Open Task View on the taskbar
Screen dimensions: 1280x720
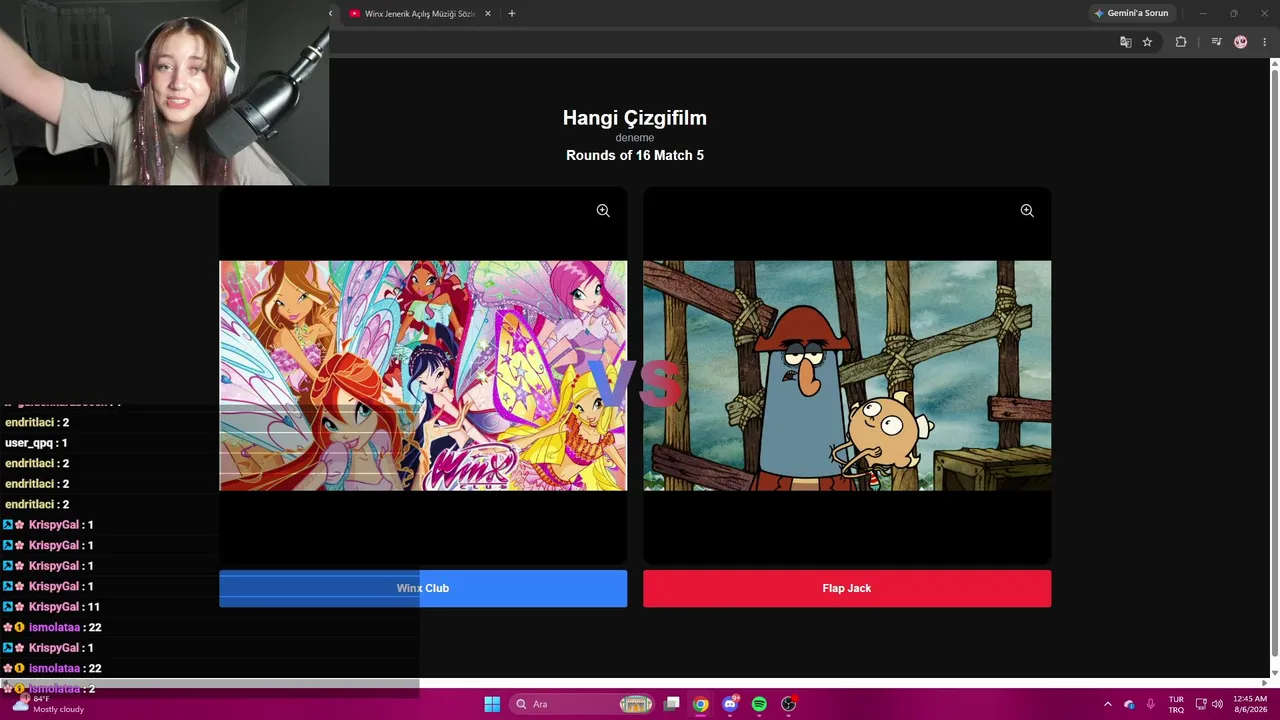point(672,704)
